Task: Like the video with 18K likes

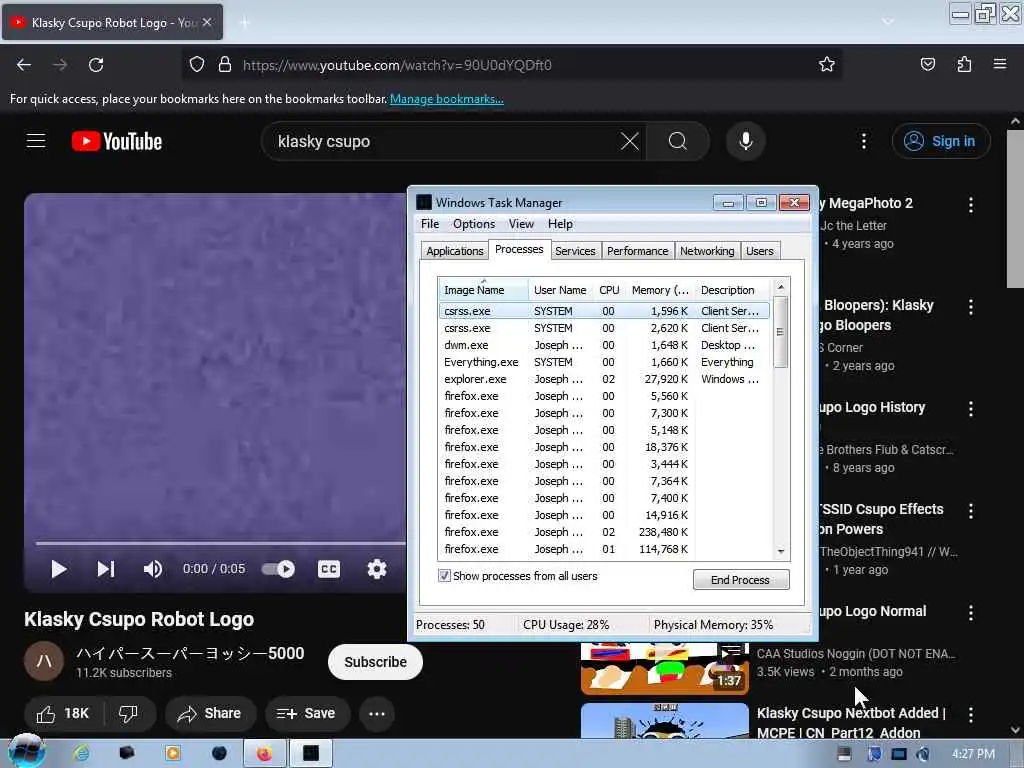Action: [x=63, y=714]
